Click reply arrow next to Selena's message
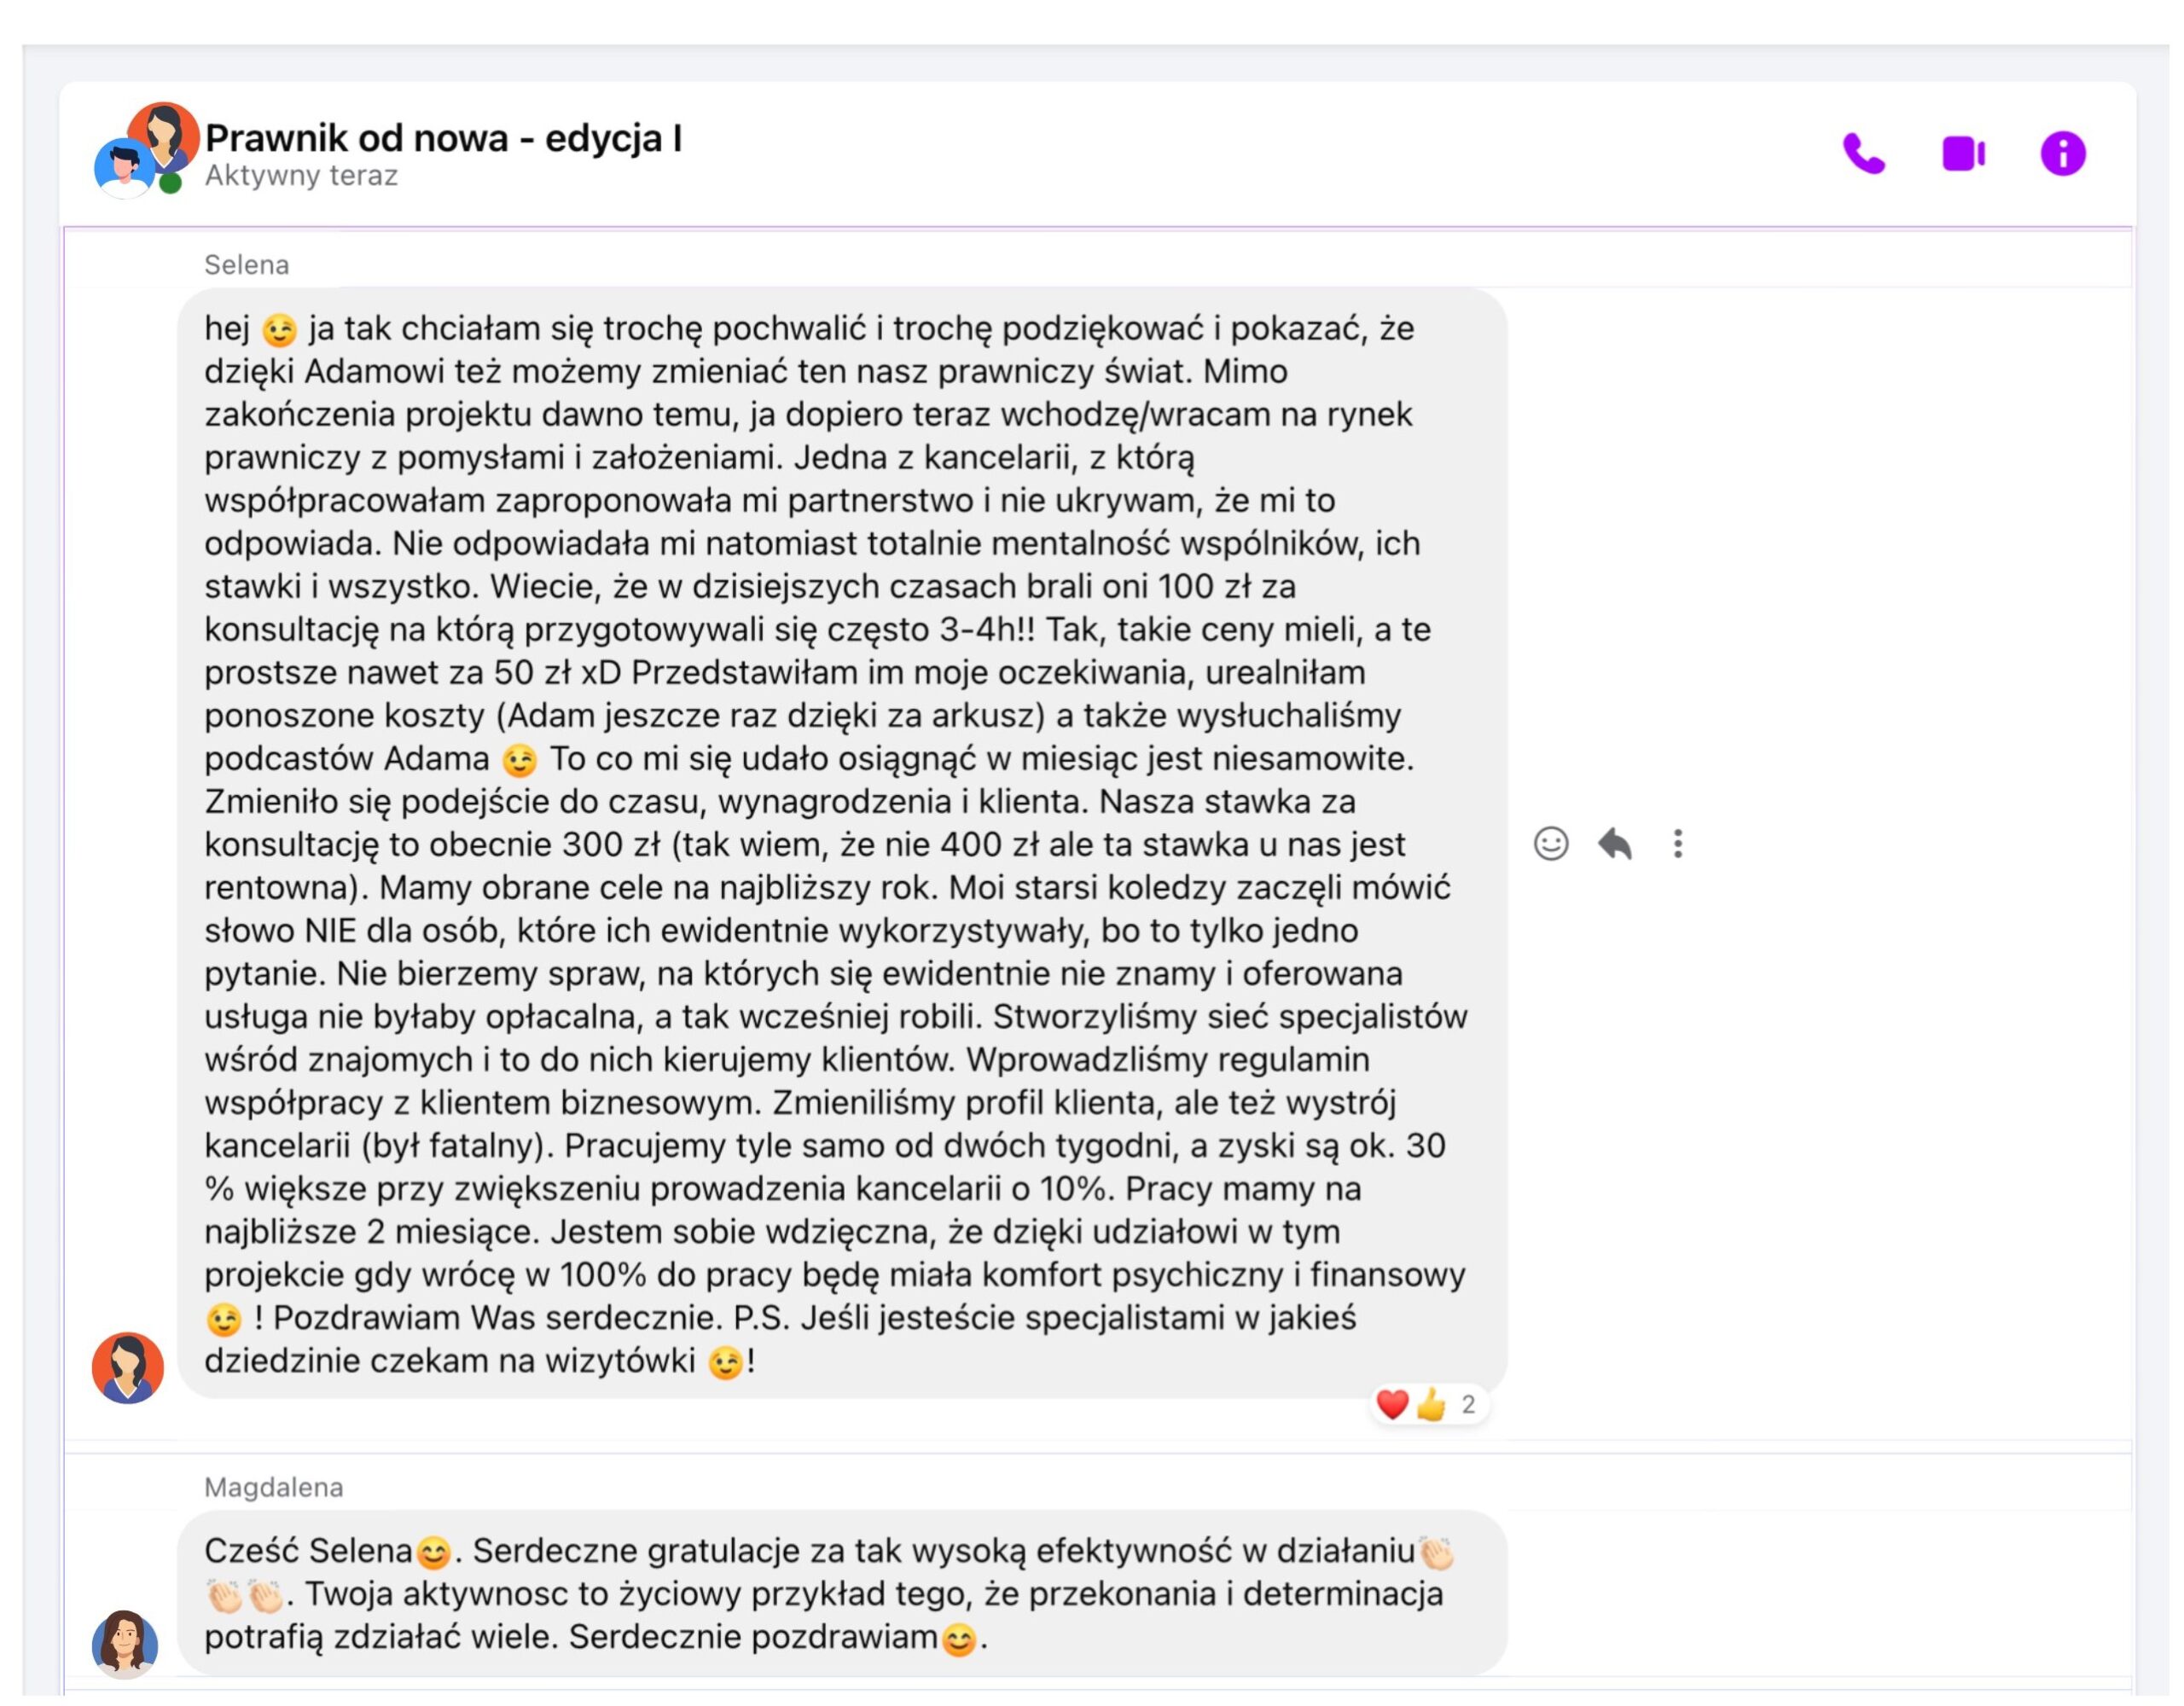Screen dimensions: 2184x1706 click(x=1614, y=844)
